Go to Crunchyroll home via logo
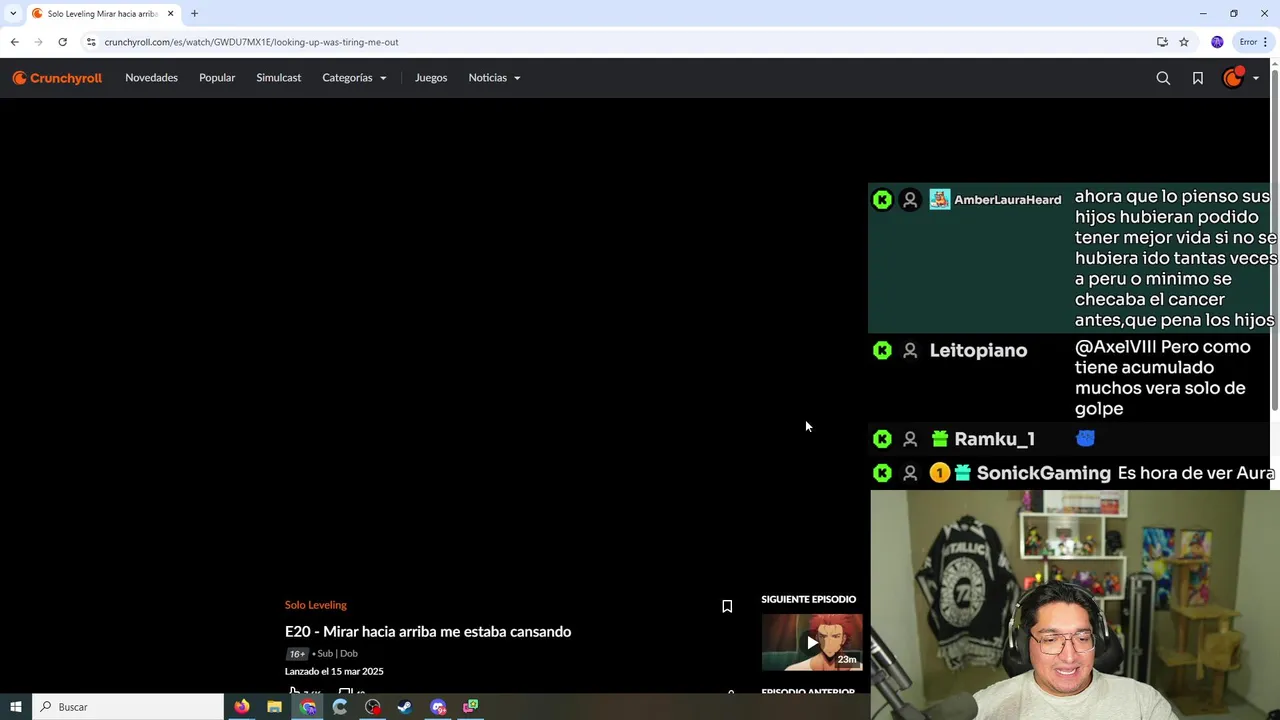 pyautogui.click(x=57, y=78)
